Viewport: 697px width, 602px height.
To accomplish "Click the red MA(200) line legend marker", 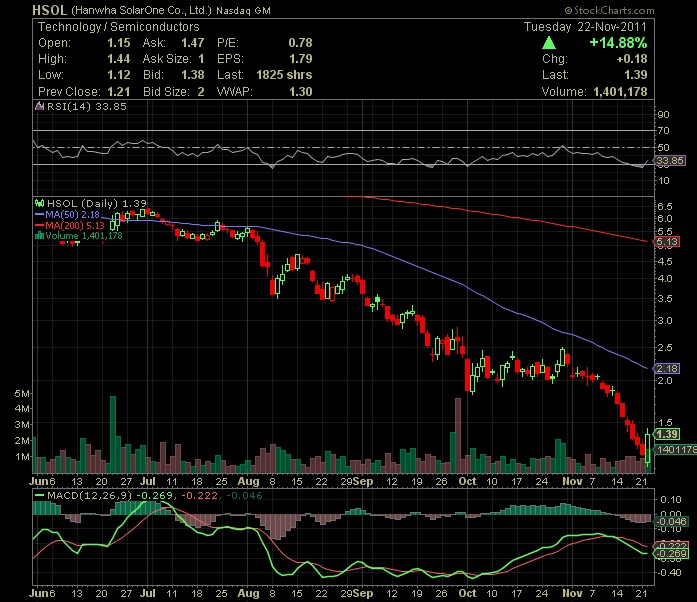I will pos(40,225).
